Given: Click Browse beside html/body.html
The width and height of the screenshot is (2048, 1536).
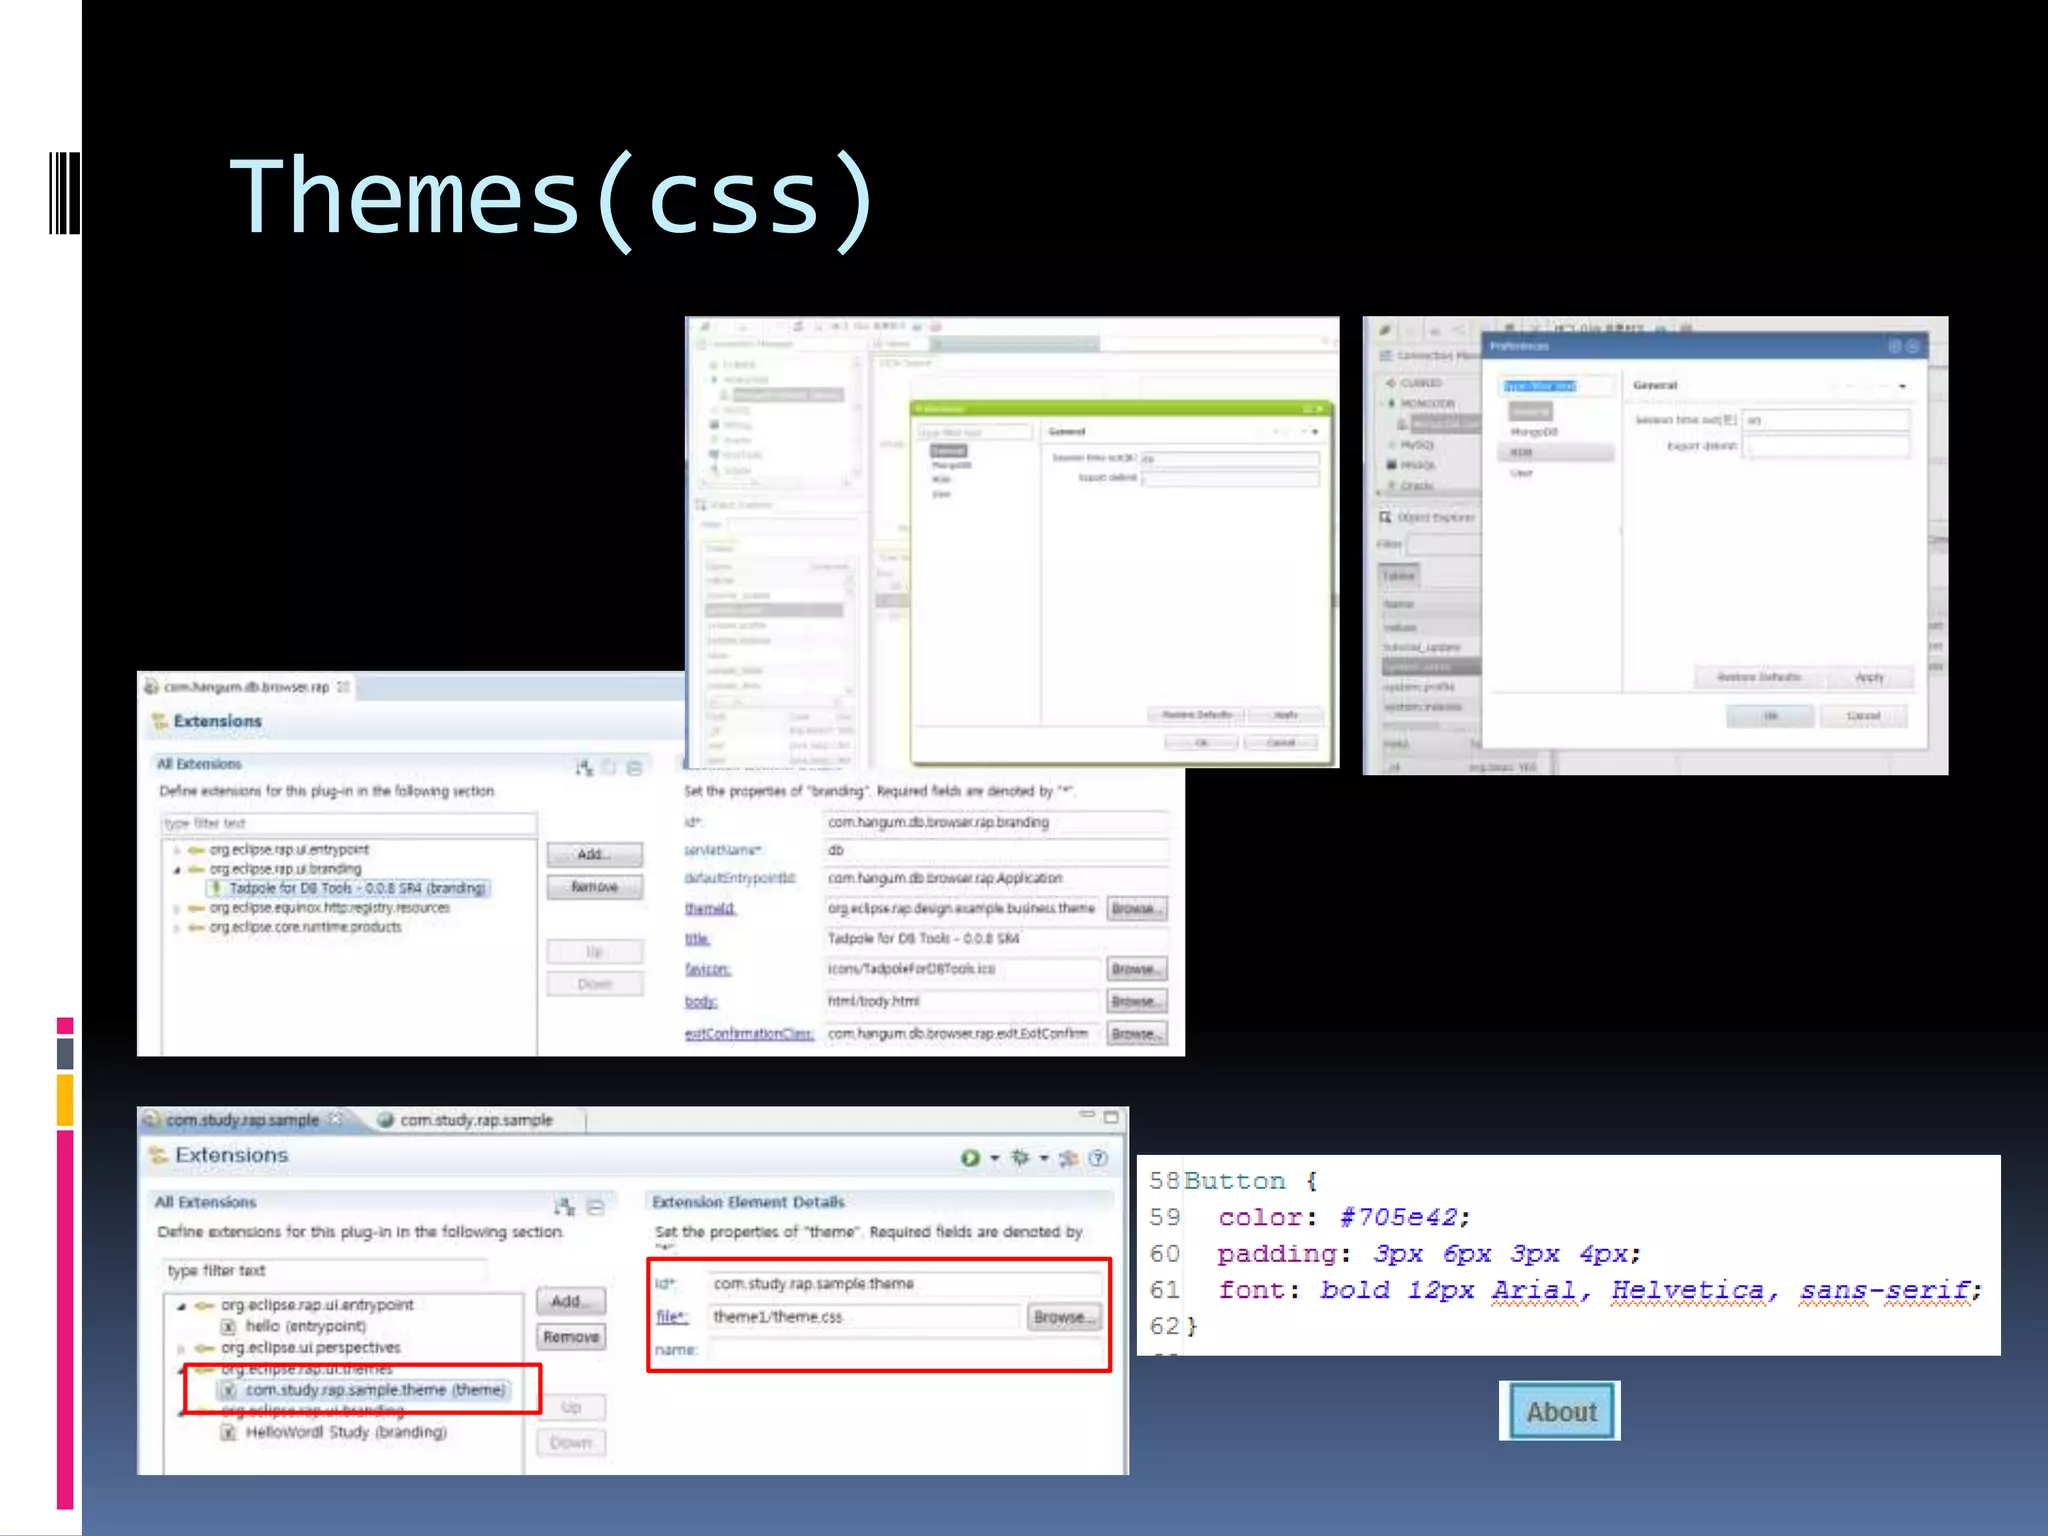Looking at the screenshot, I should (x=1137, y=1001).
